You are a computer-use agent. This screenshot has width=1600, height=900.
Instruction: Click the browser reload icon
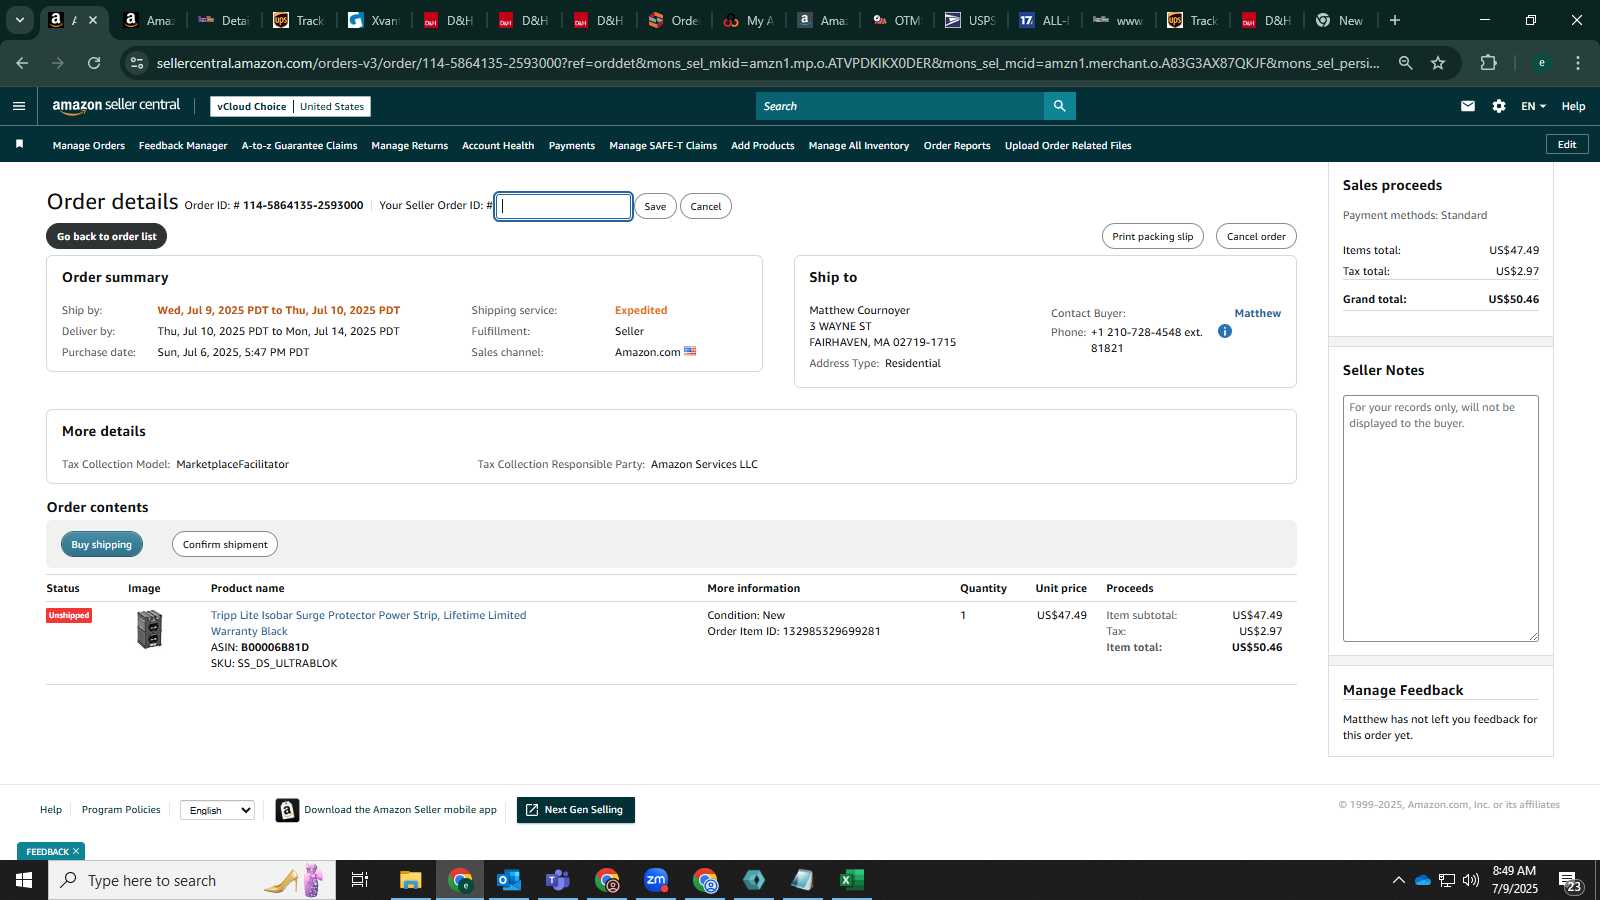click(x=94, y=63)
